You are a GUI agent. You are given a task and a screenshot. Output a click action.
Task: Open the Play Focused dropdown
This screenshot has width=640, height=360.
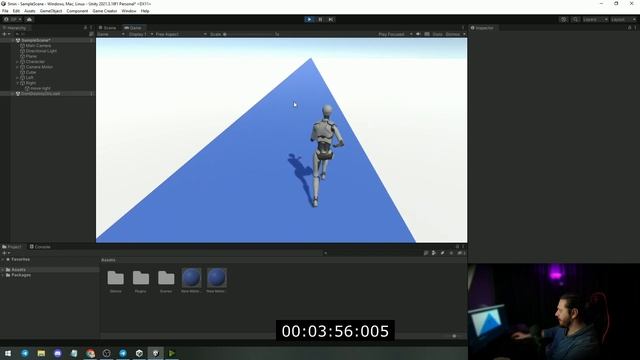pos(395,34)
